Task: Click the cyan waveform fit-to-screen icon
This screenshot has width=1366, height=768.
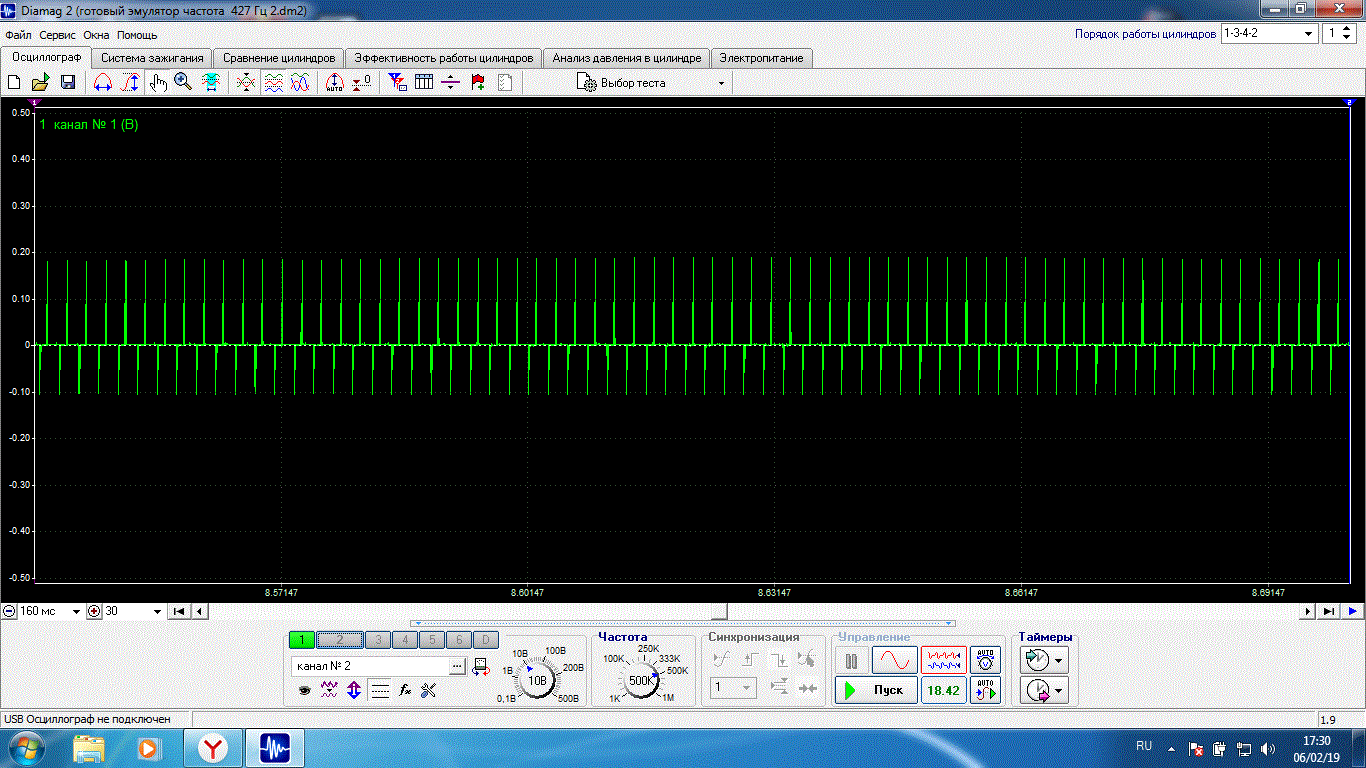Action: [211, 83]
